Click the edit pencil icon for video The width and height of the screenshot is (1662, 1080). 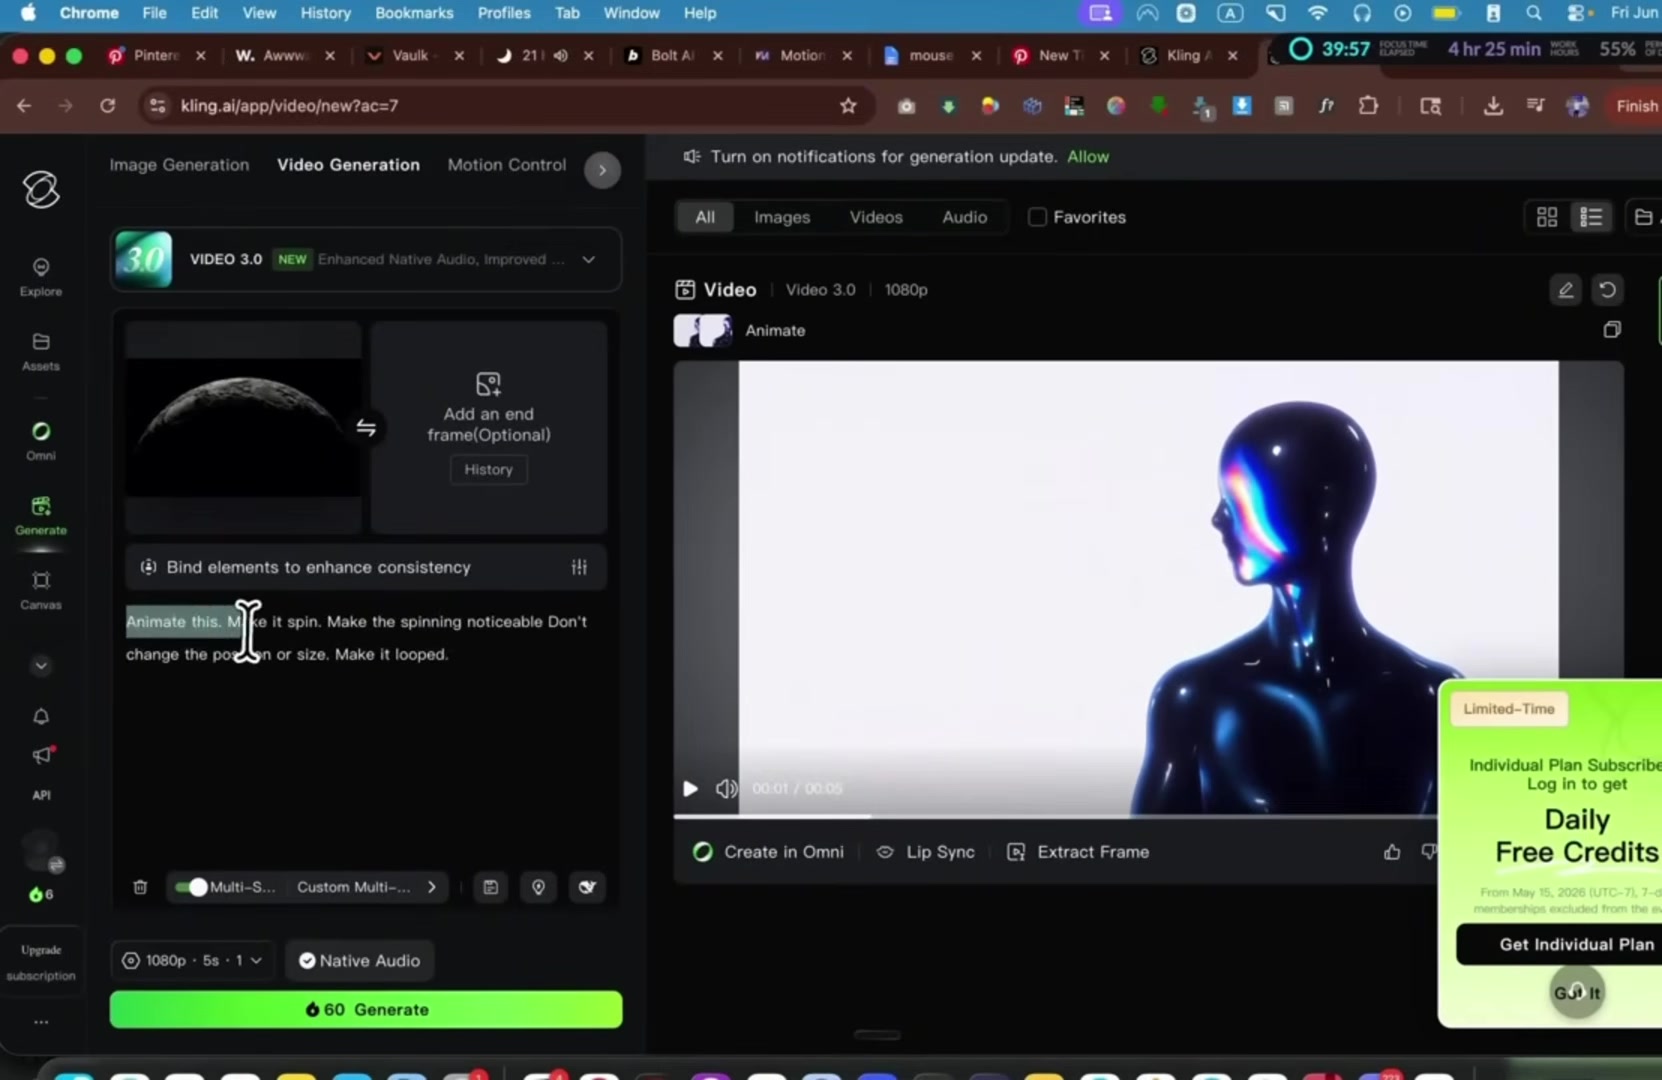pyautogui.click(x=1565, y=290)
